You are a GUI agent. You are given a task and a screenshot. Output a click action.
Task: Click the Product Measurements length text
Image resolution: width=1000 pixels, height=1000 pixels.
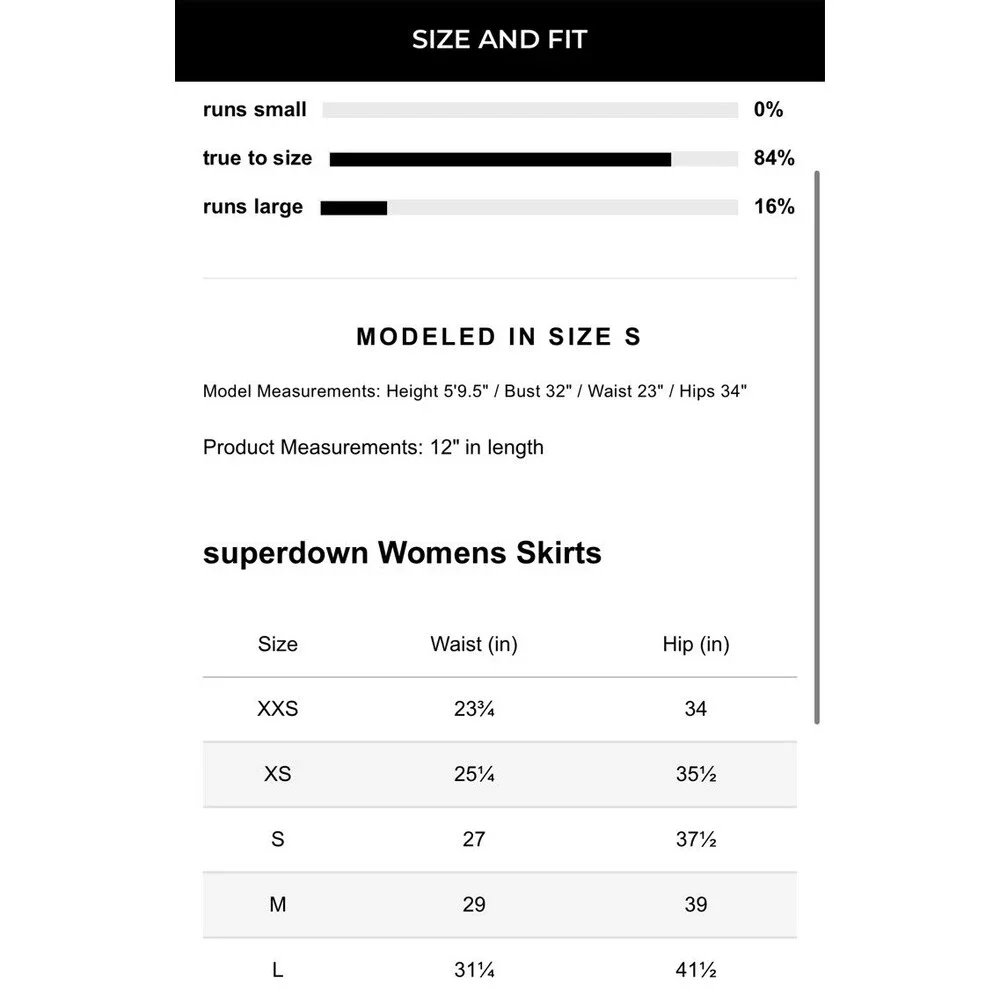coord(373,447)
